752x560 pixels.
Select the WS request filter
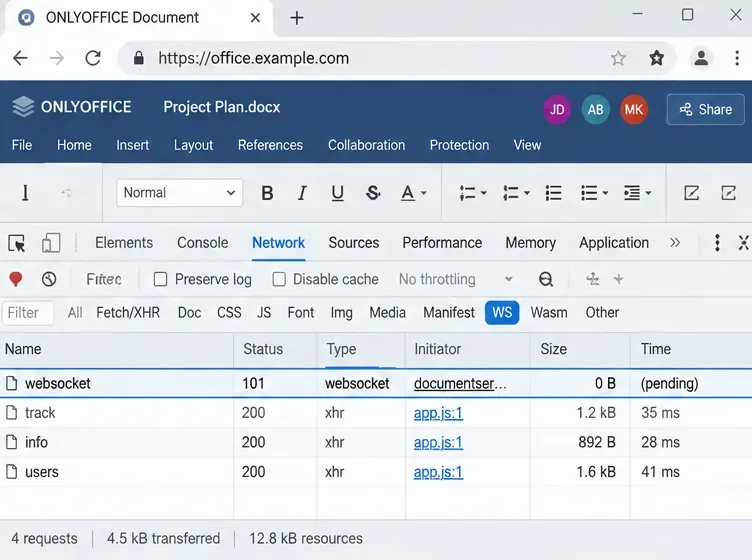point(502,313)
